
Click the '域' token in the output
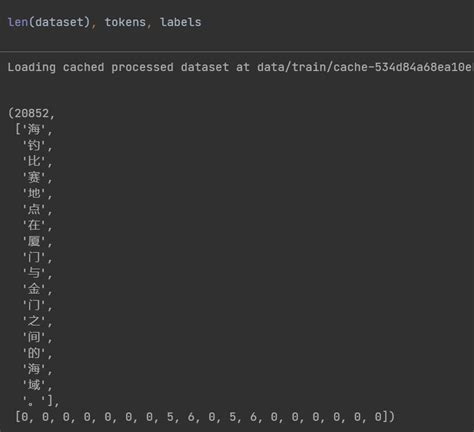point(34,385)
